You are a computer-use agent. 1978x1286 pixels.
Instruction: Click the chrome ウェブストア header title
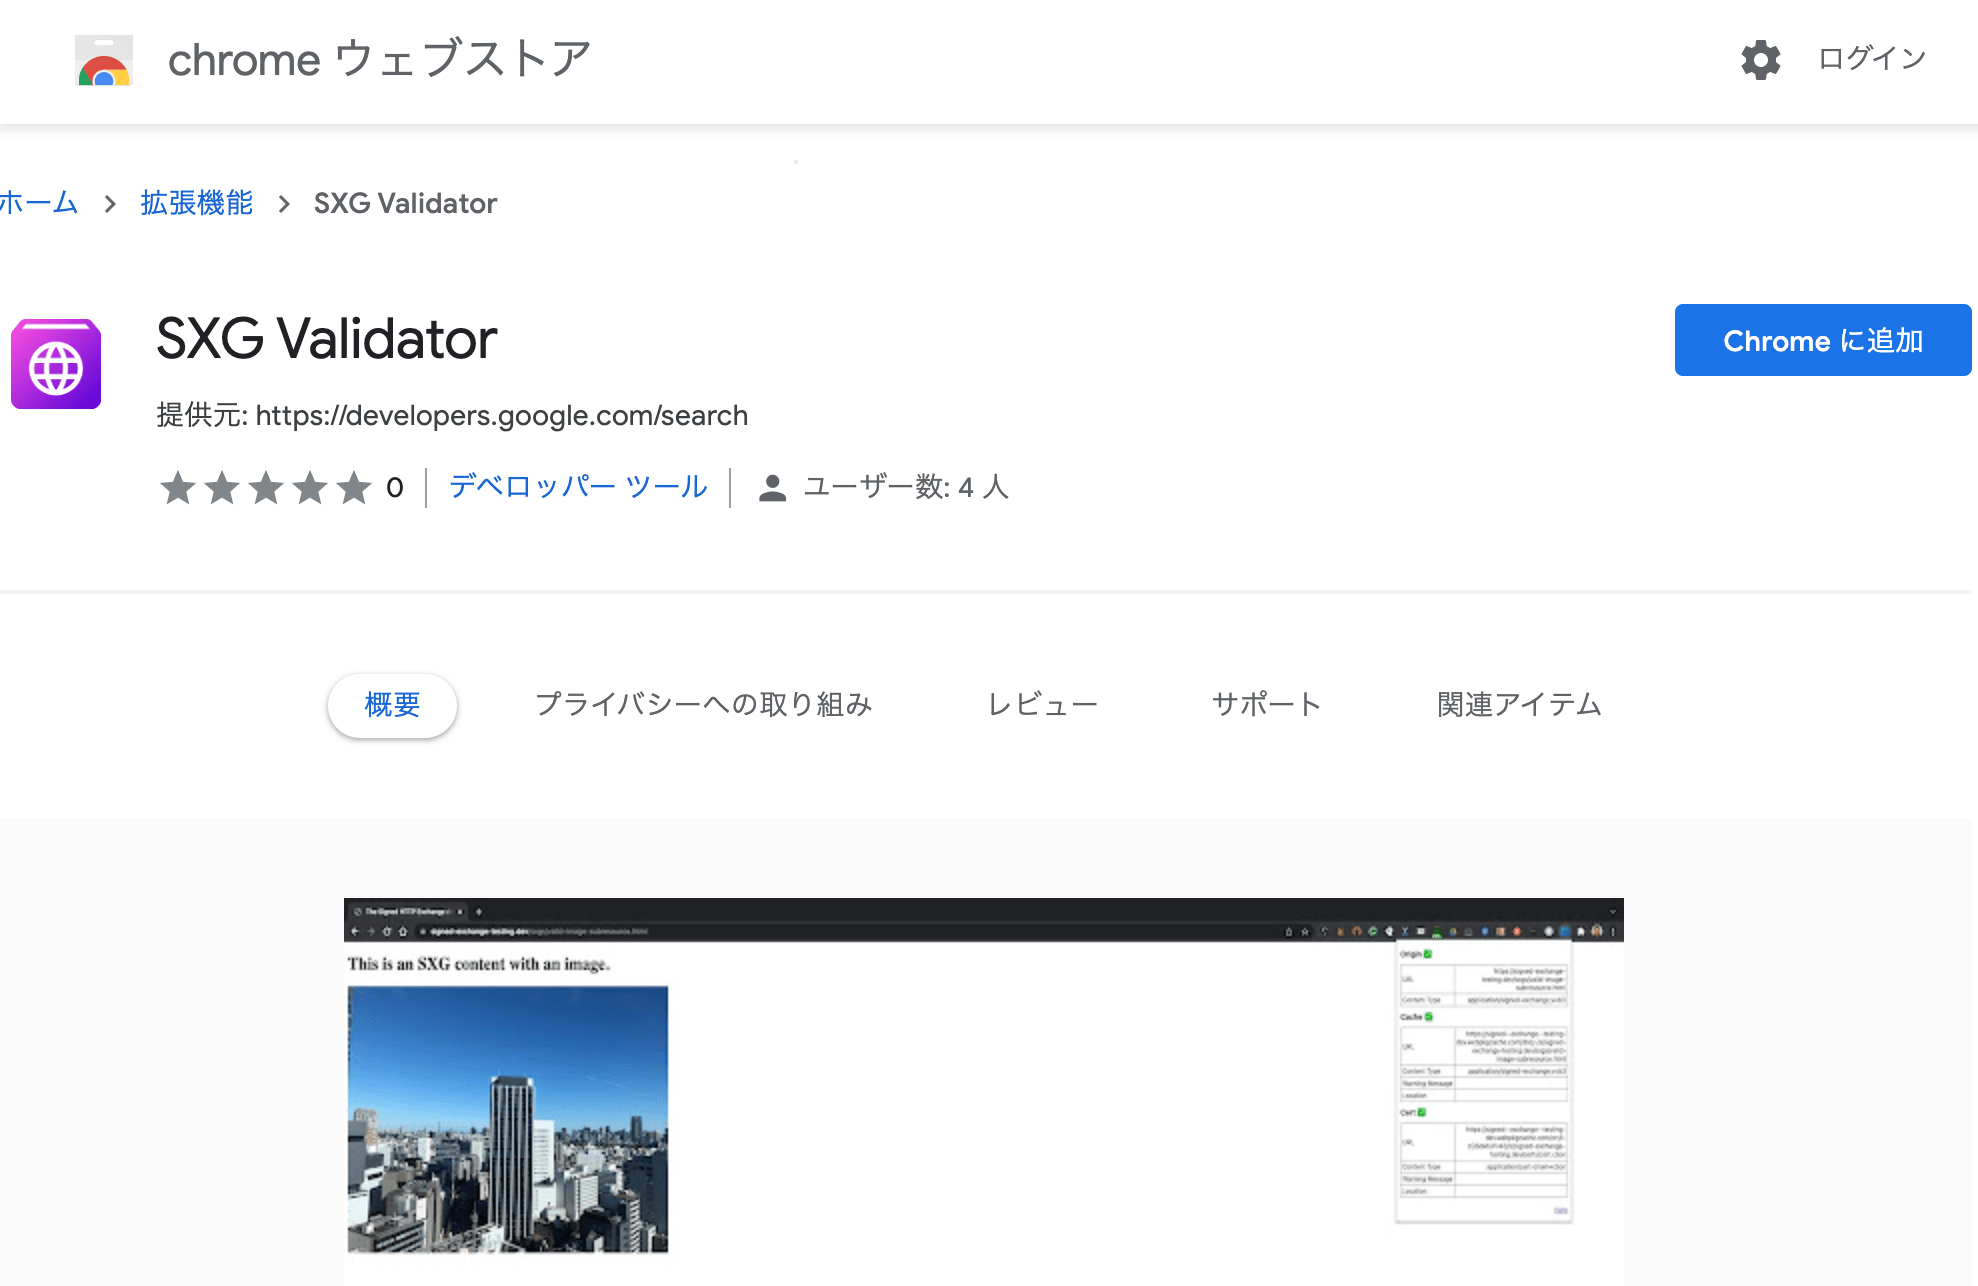click(380, 59)
